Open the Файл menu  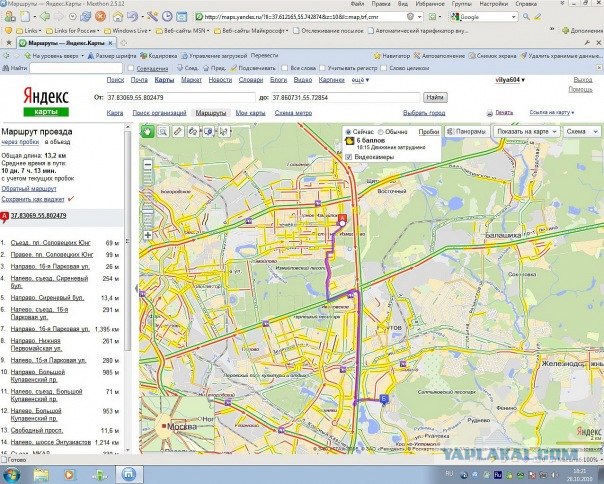coord(357,4)
